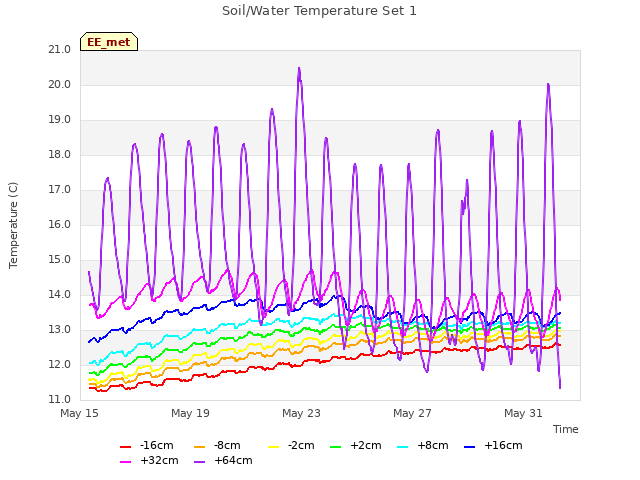
Task: Click the 12.0 y-axis tick label
Action: pyautogui.click(x=60, y=365)
